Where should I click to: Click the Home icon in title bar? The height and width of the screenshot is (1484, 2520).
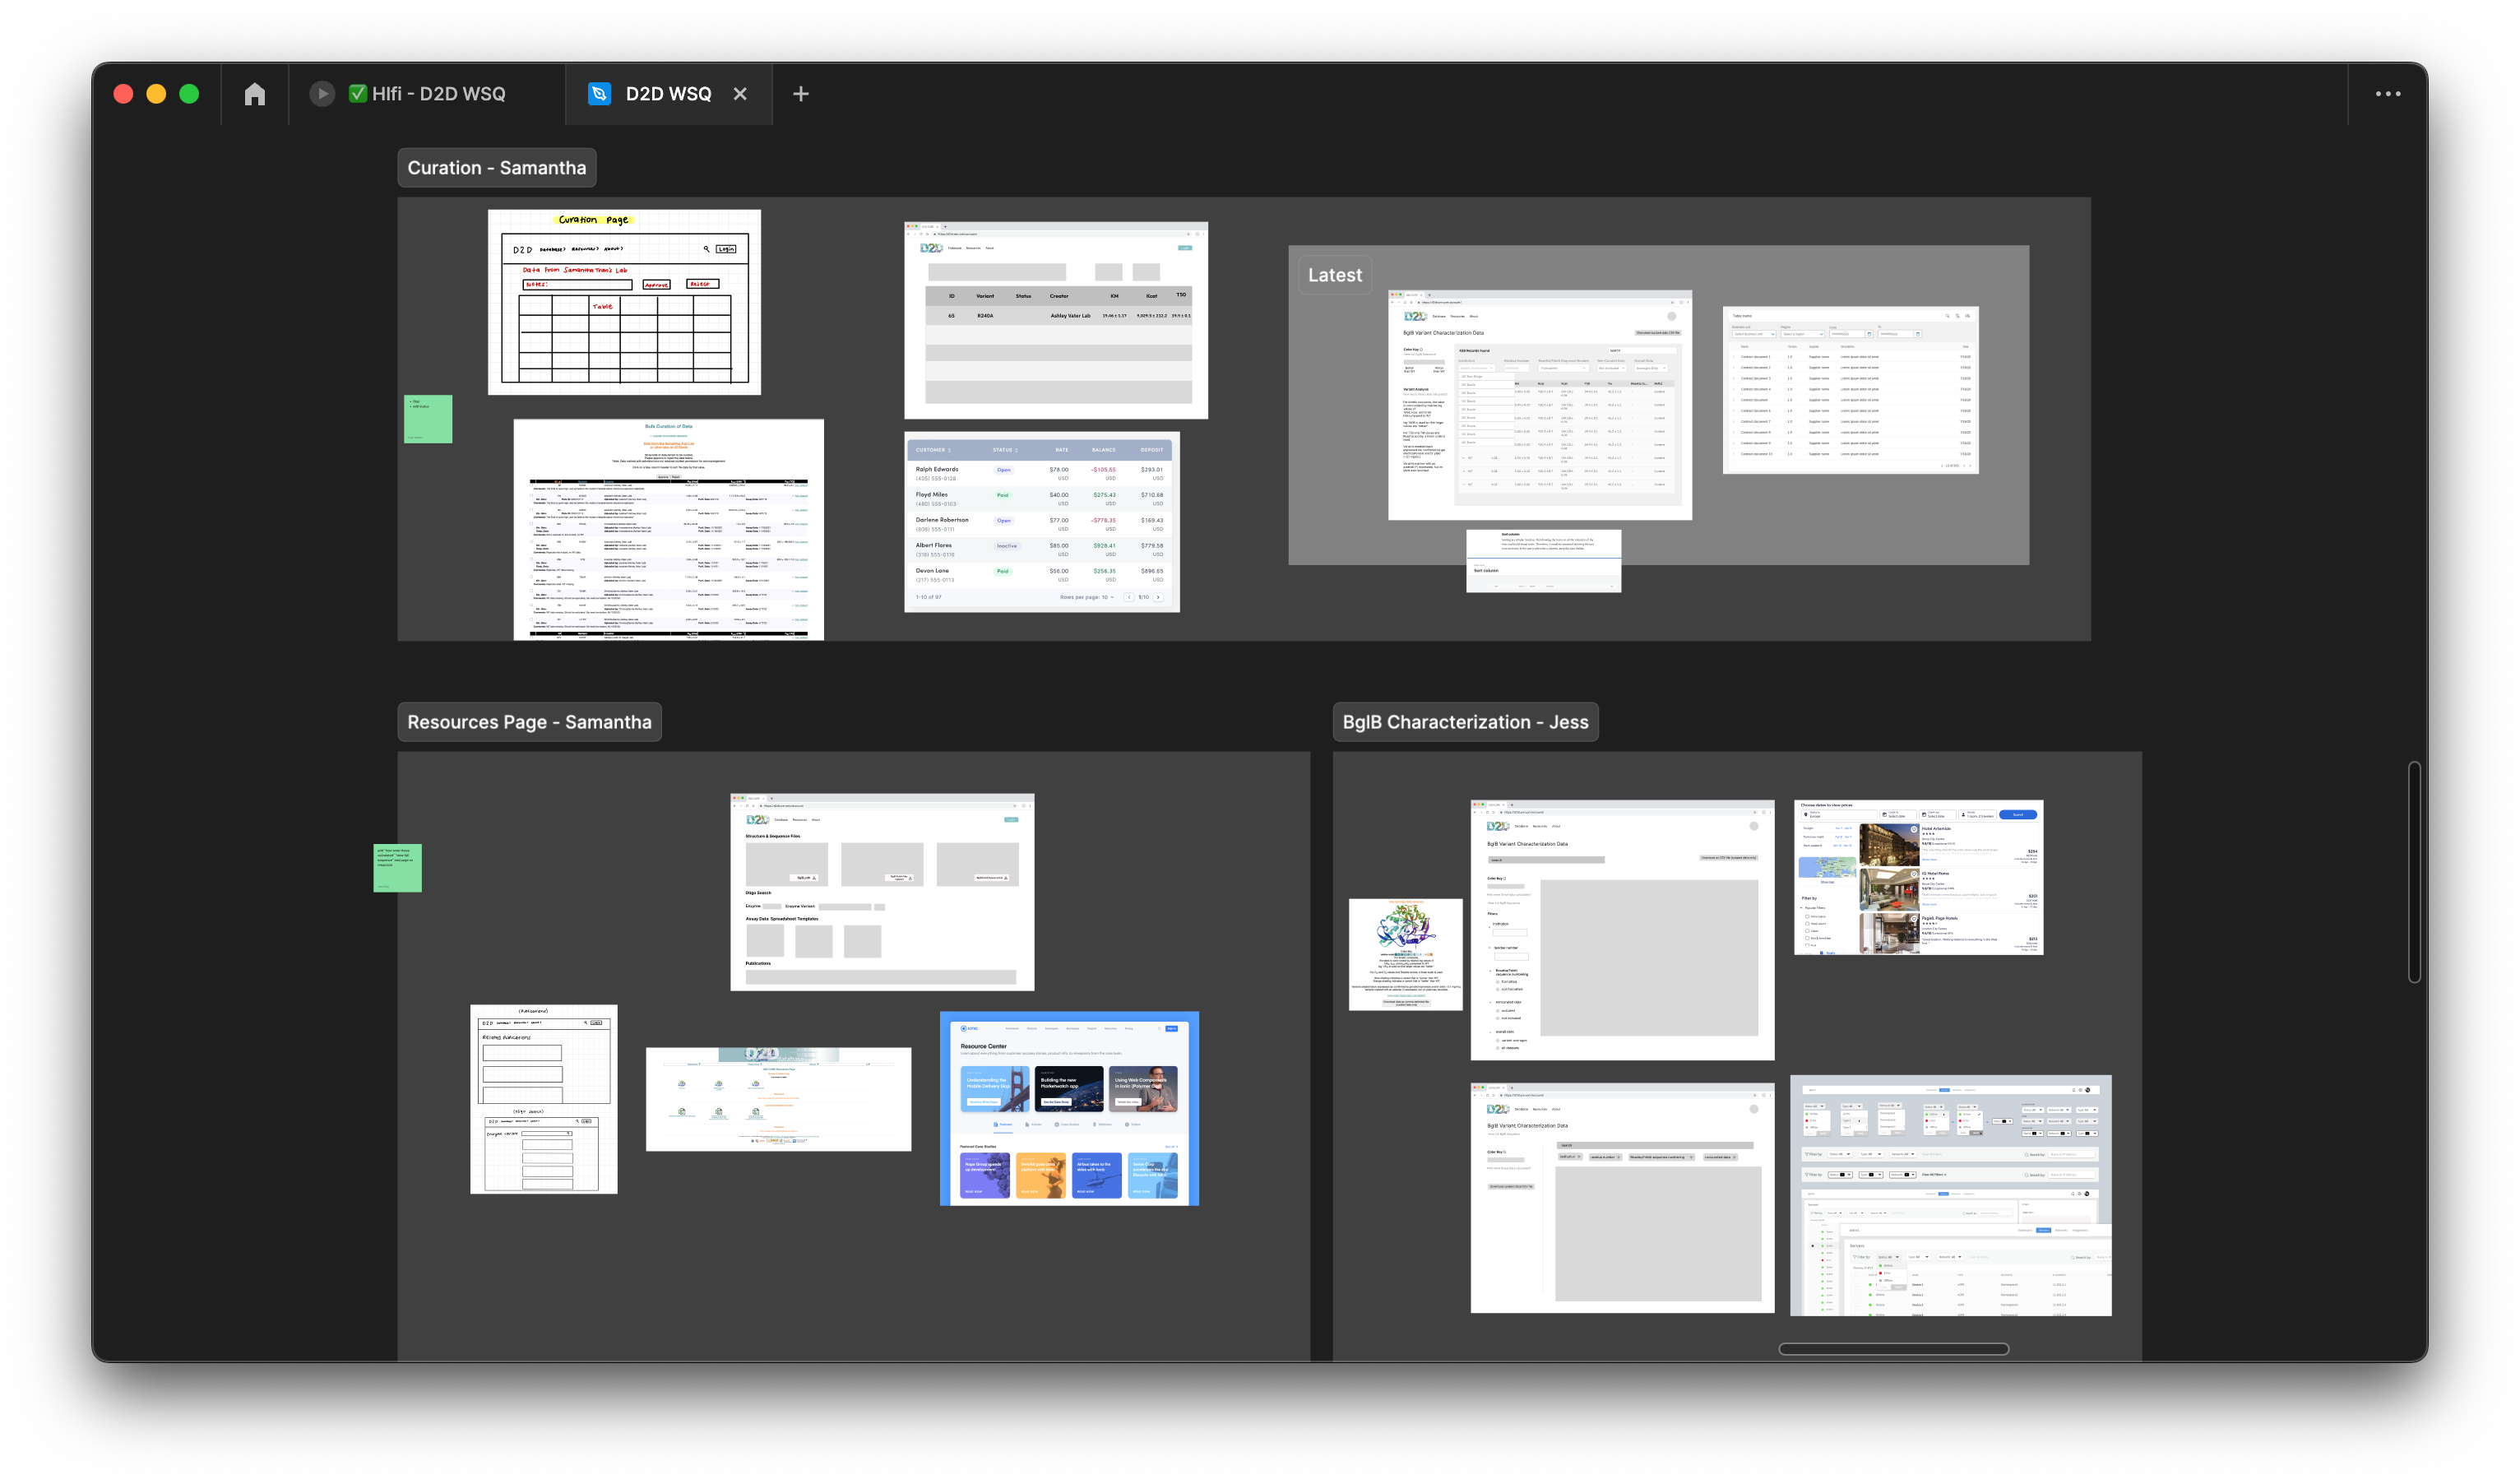(255, 94)
